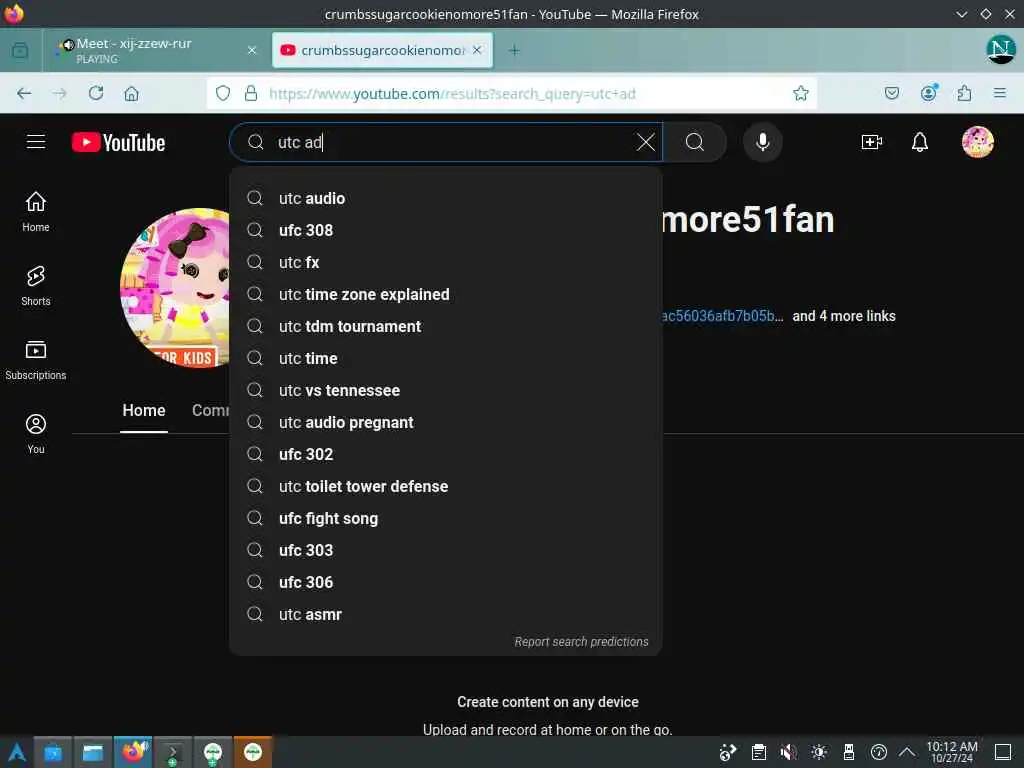Image resolution: width=1024 pixels, height=768 pixels.
Task: Open the notifications bell
Action: click(920, 142)
